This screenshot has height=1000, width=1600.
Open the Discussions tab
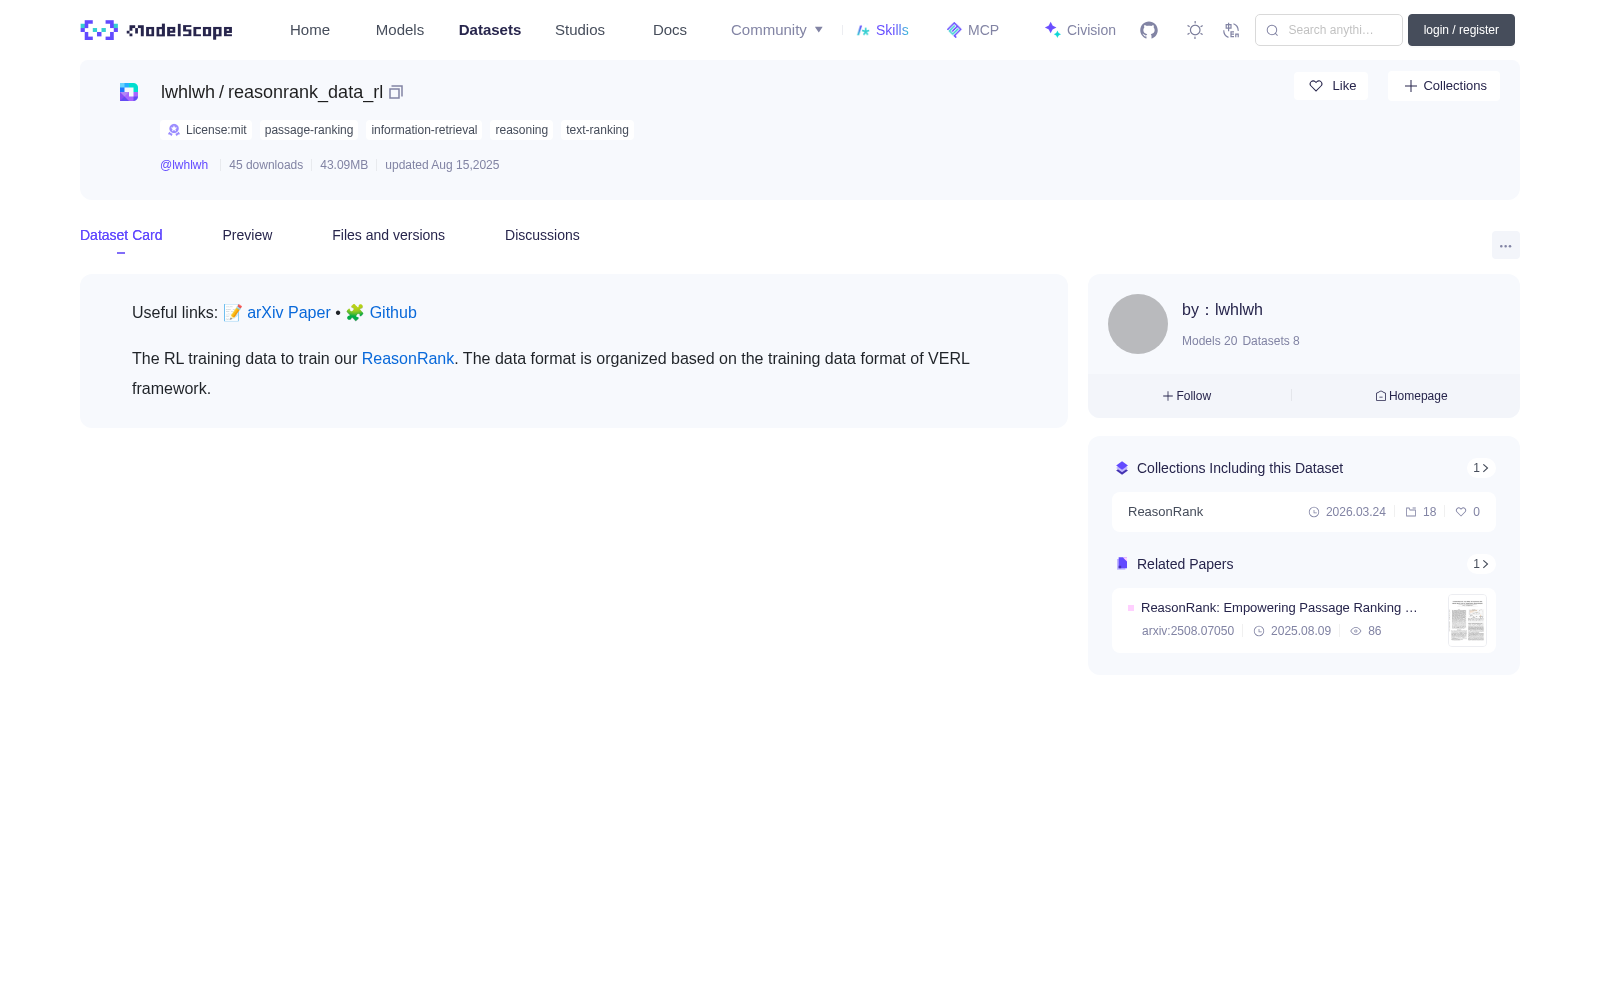pos(542,235)
